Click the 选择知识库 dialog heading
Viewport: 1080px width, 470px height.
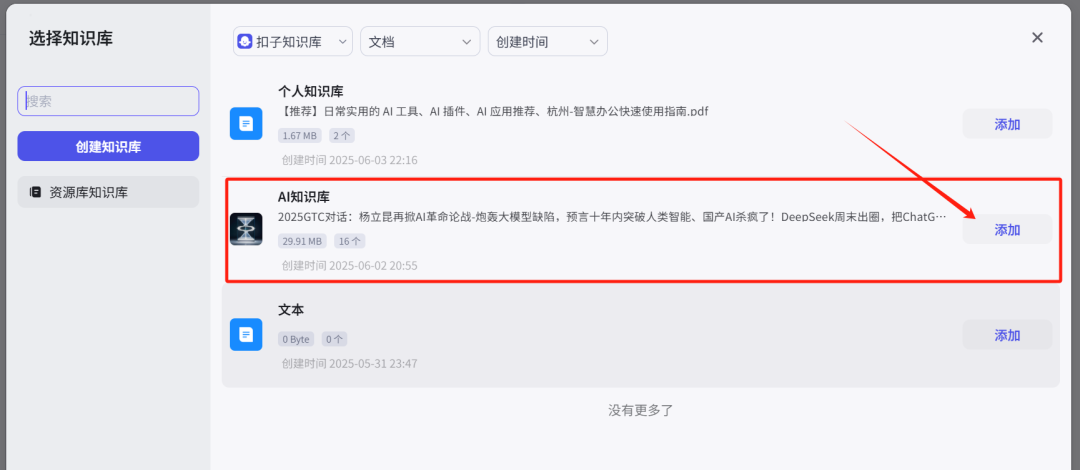[x=70, y=39]
